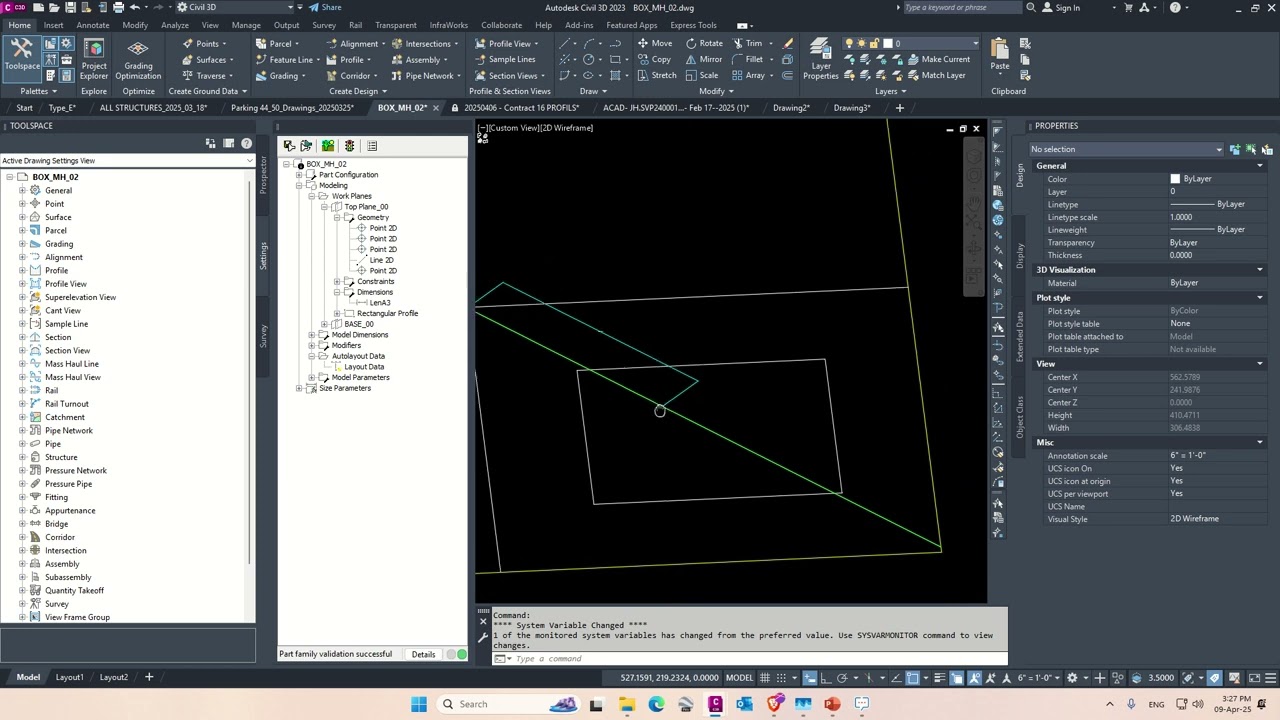Open workspace switching gear in status bar

[1072, 677]
